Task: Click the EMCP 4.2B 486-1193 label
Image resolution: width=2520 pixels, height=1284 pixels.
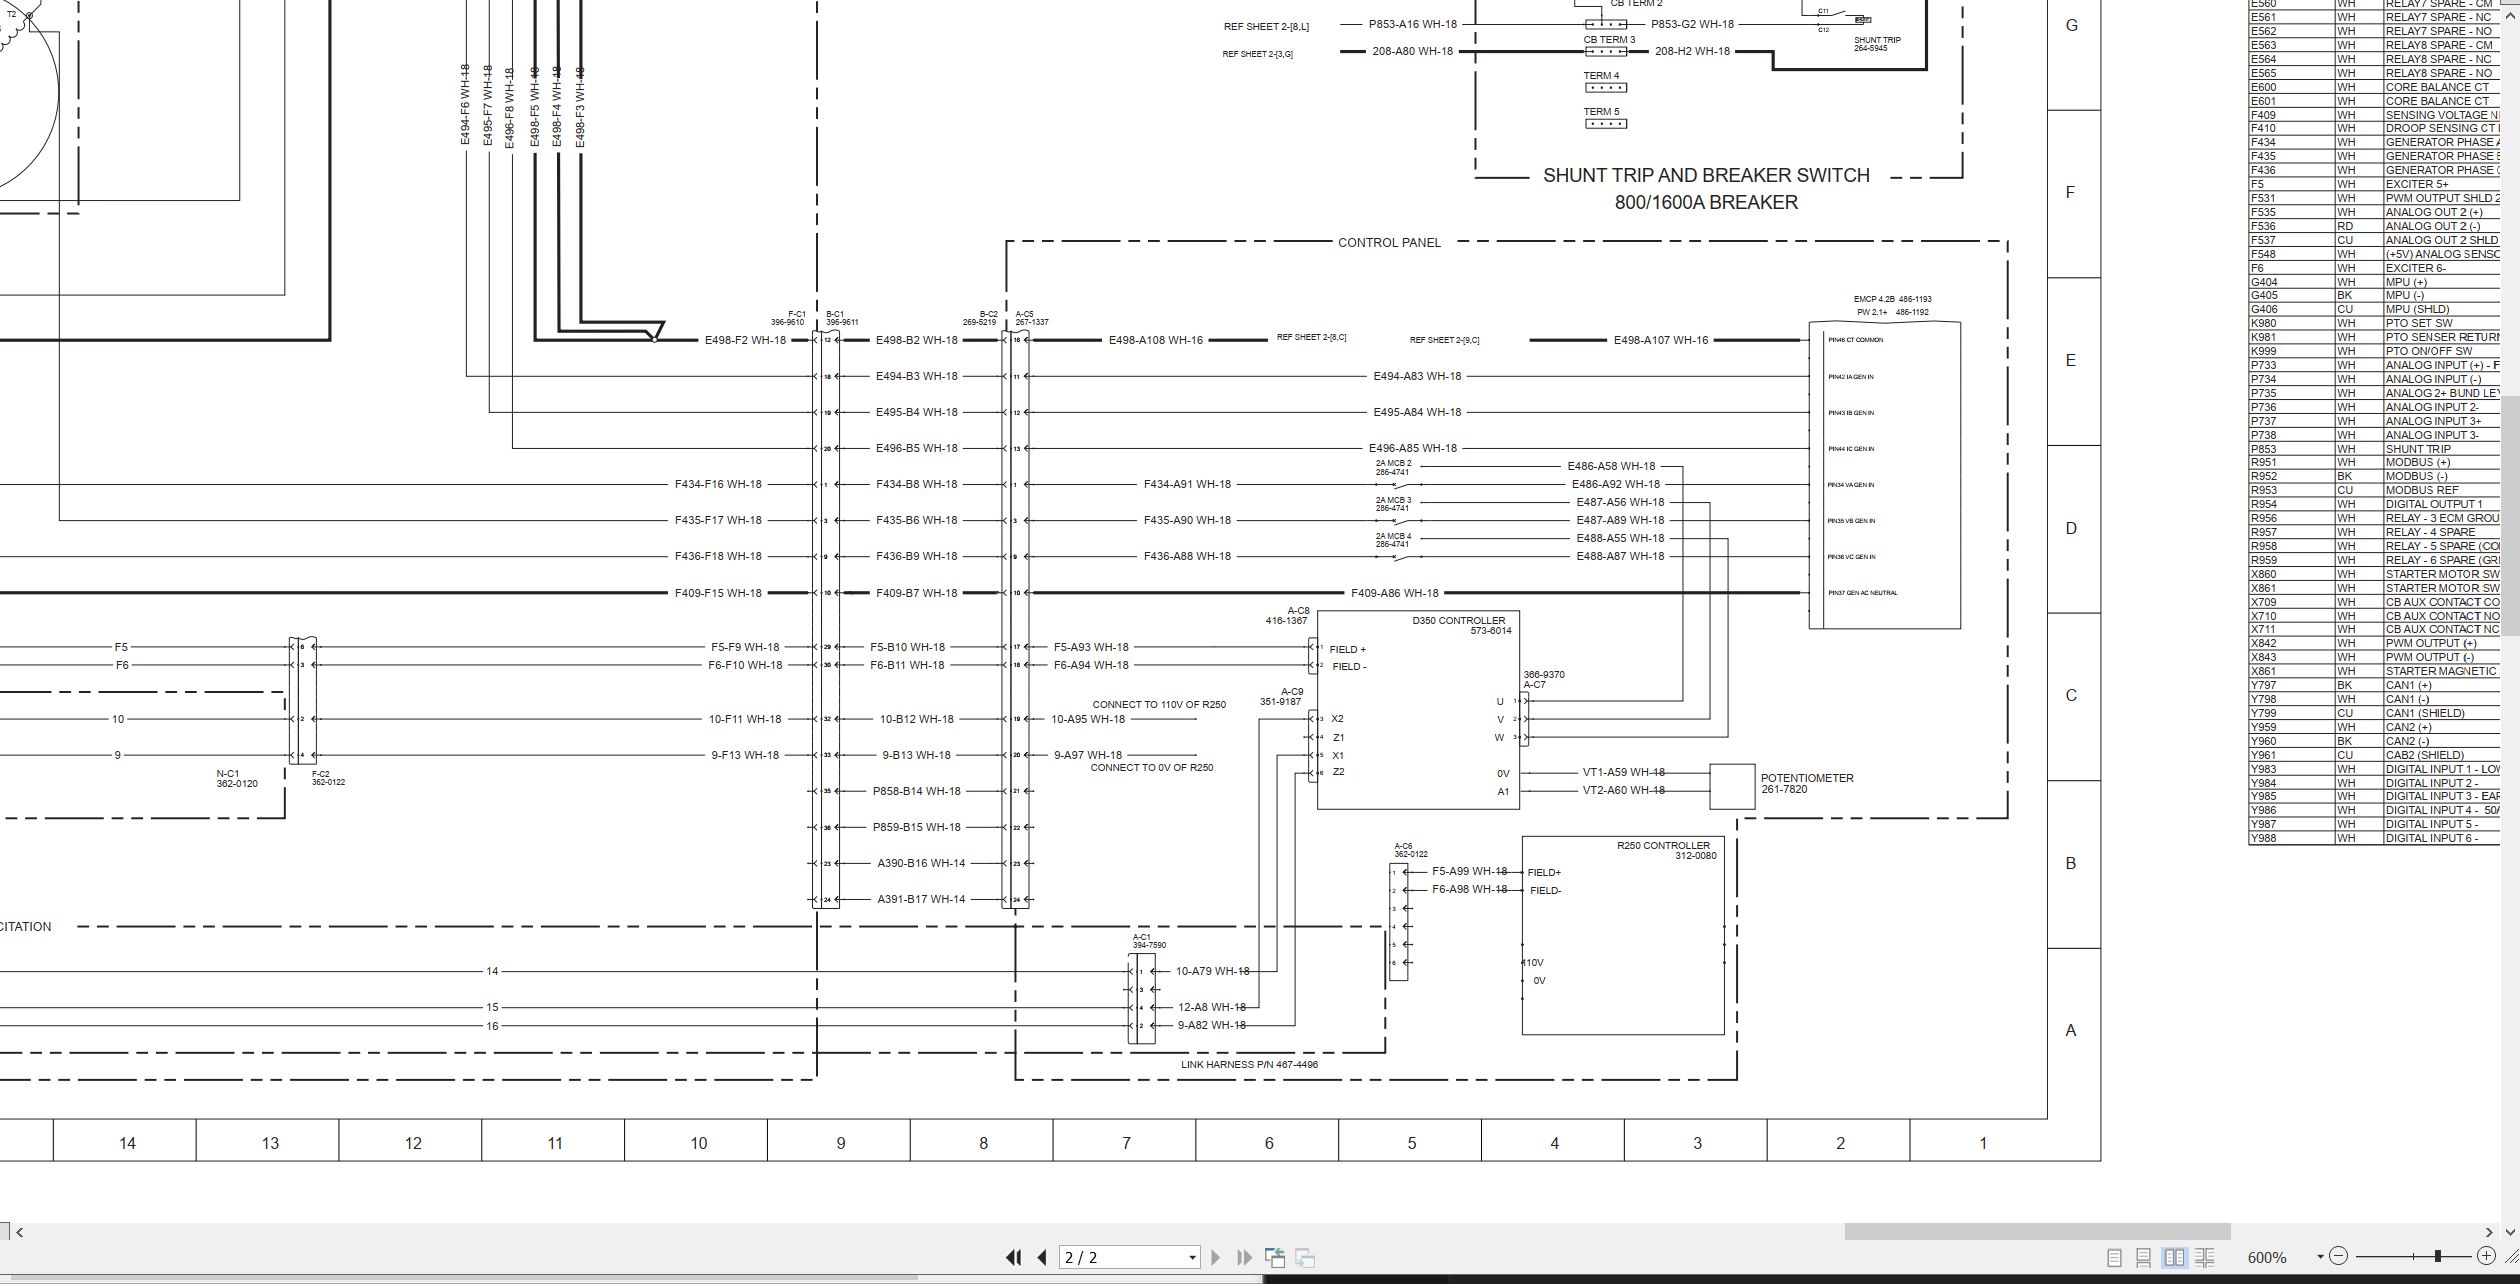Action: point(1892,299)
